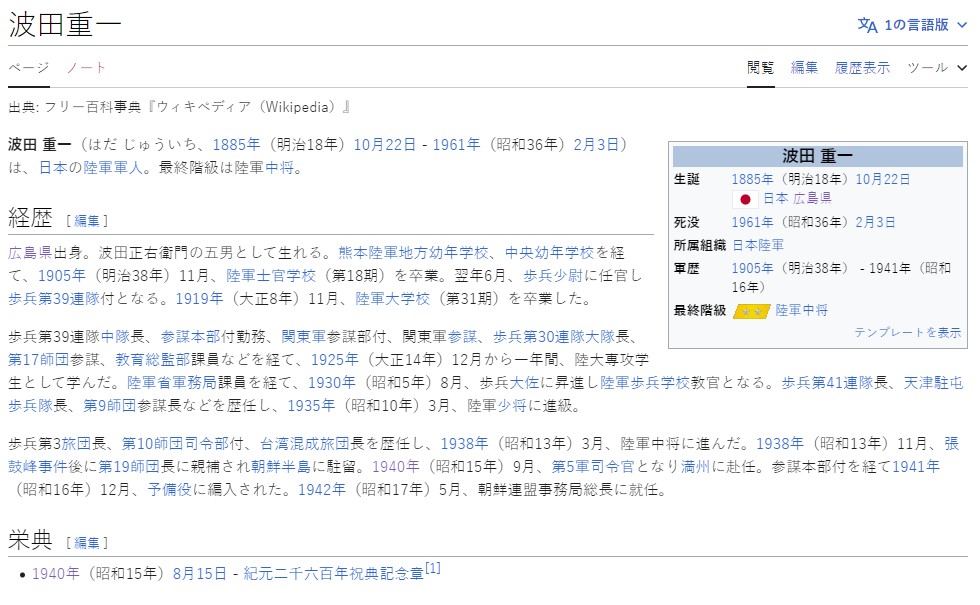Follow the 陸軍軍人 link in intro

coord(113,168)
